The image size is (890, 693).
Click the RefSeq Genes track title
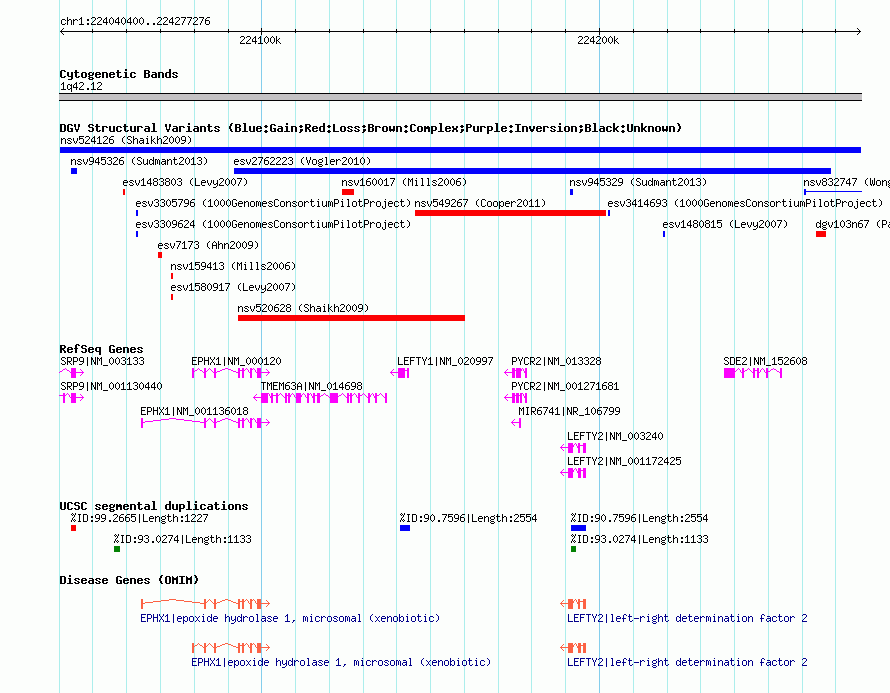pyautogui.click(x=101, y=349)
